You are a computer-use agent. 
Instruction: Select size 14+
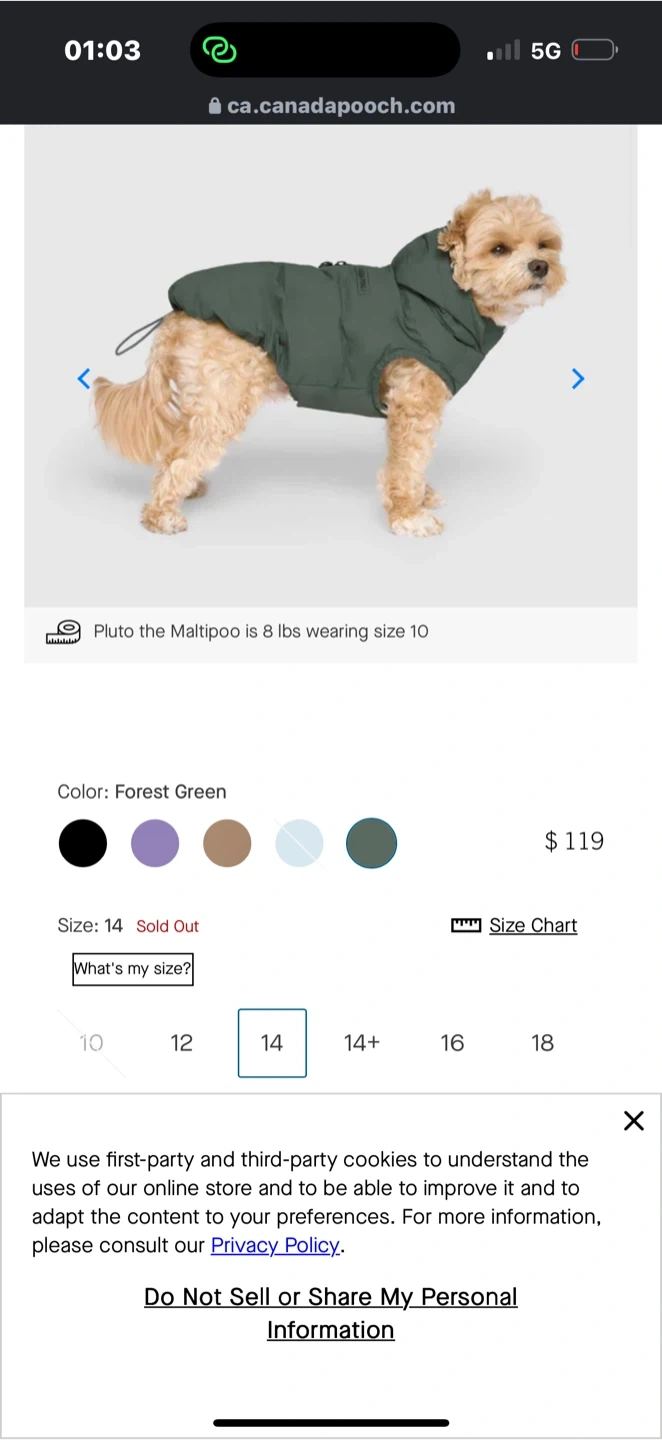click(361, 1043)
